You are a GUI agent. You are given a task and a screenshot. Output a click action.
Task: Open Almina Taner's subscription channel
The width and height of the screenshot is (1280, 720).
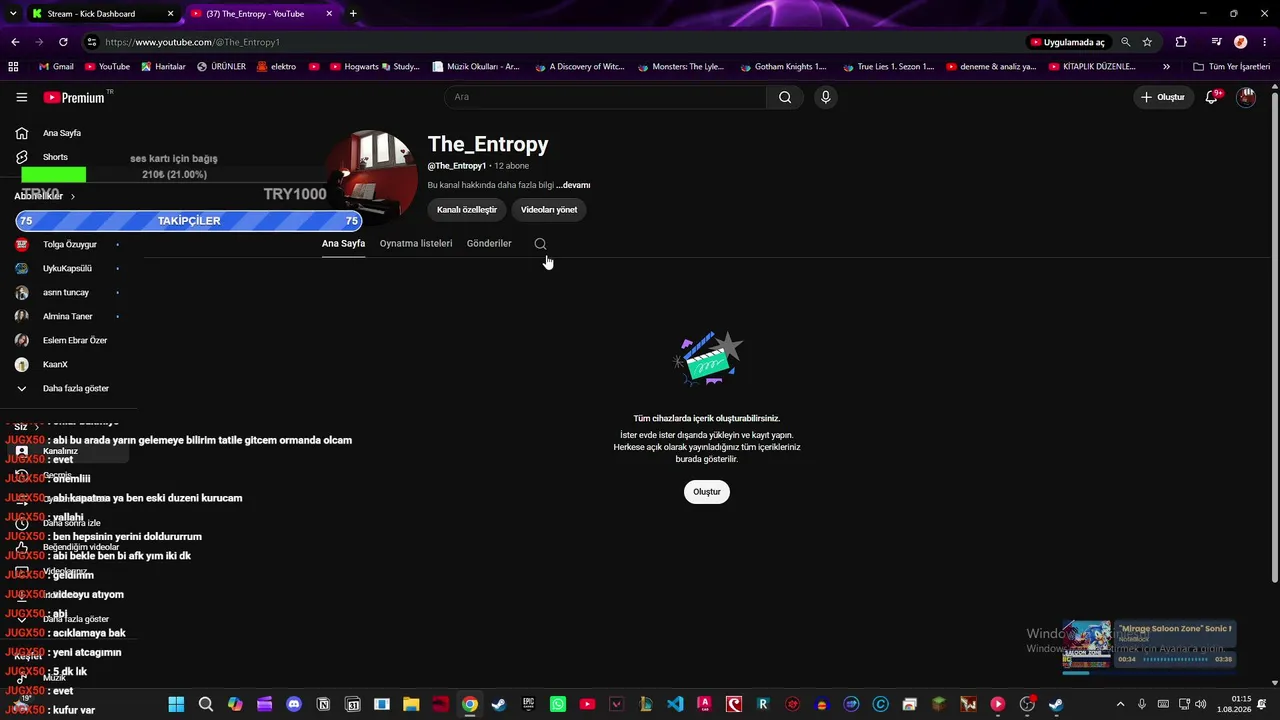[69, 316]
